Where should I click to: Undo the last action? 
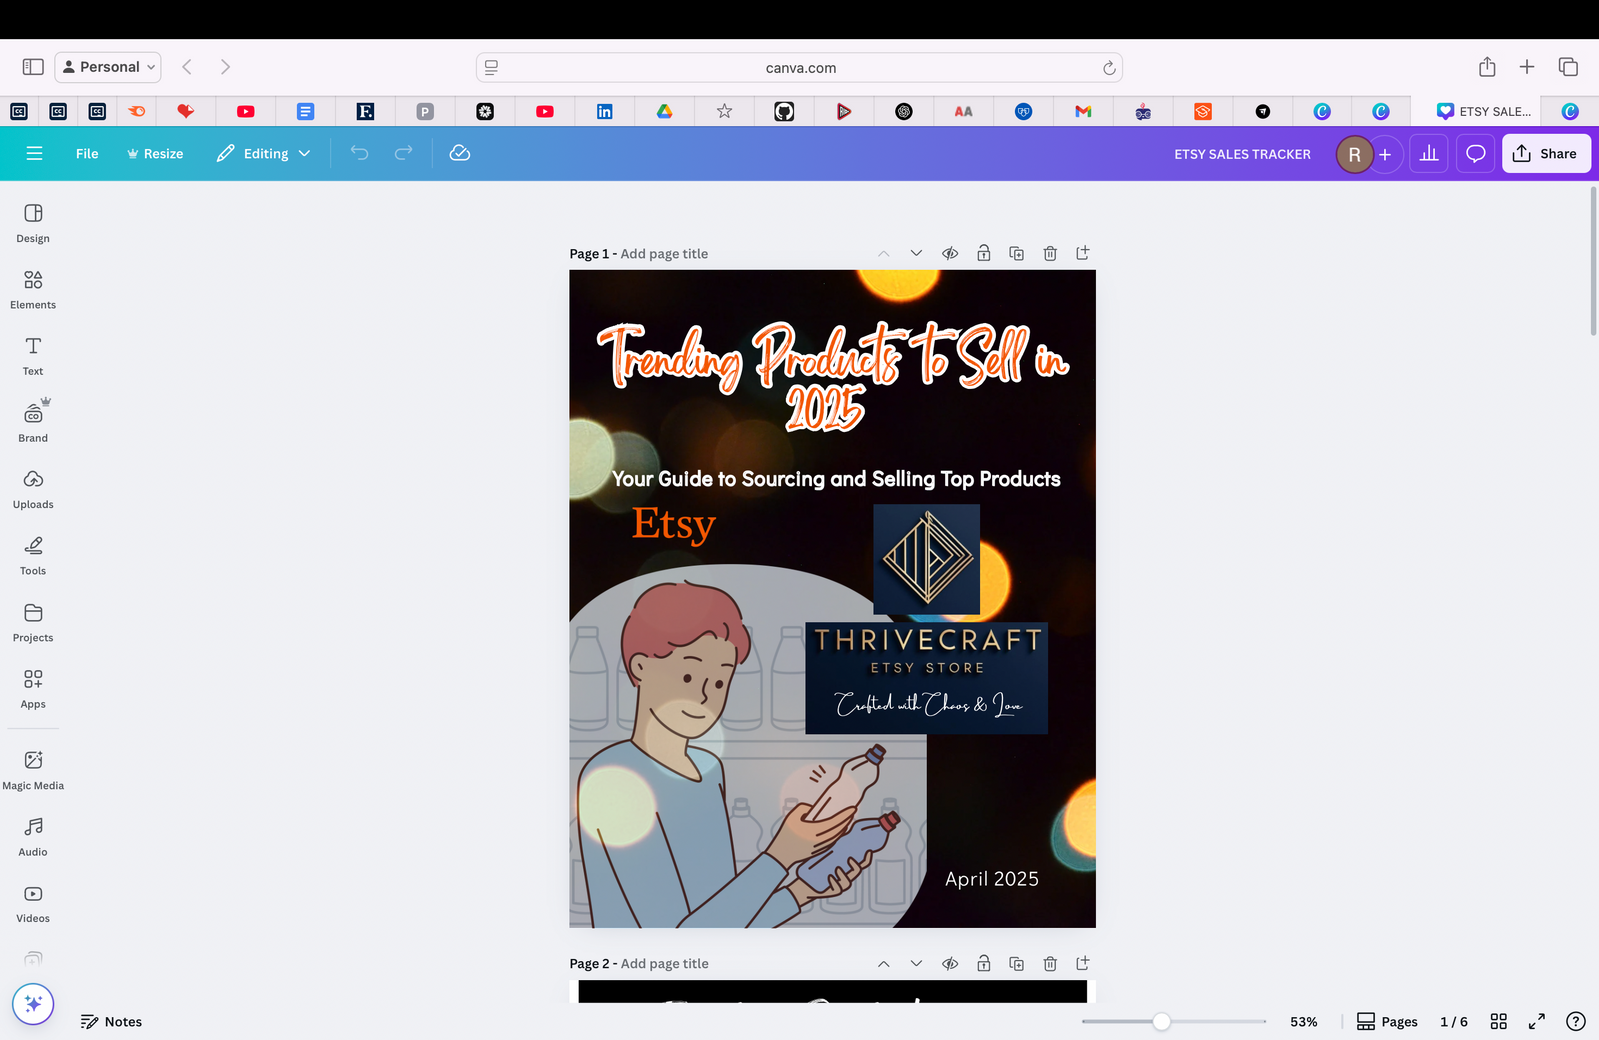359,153
